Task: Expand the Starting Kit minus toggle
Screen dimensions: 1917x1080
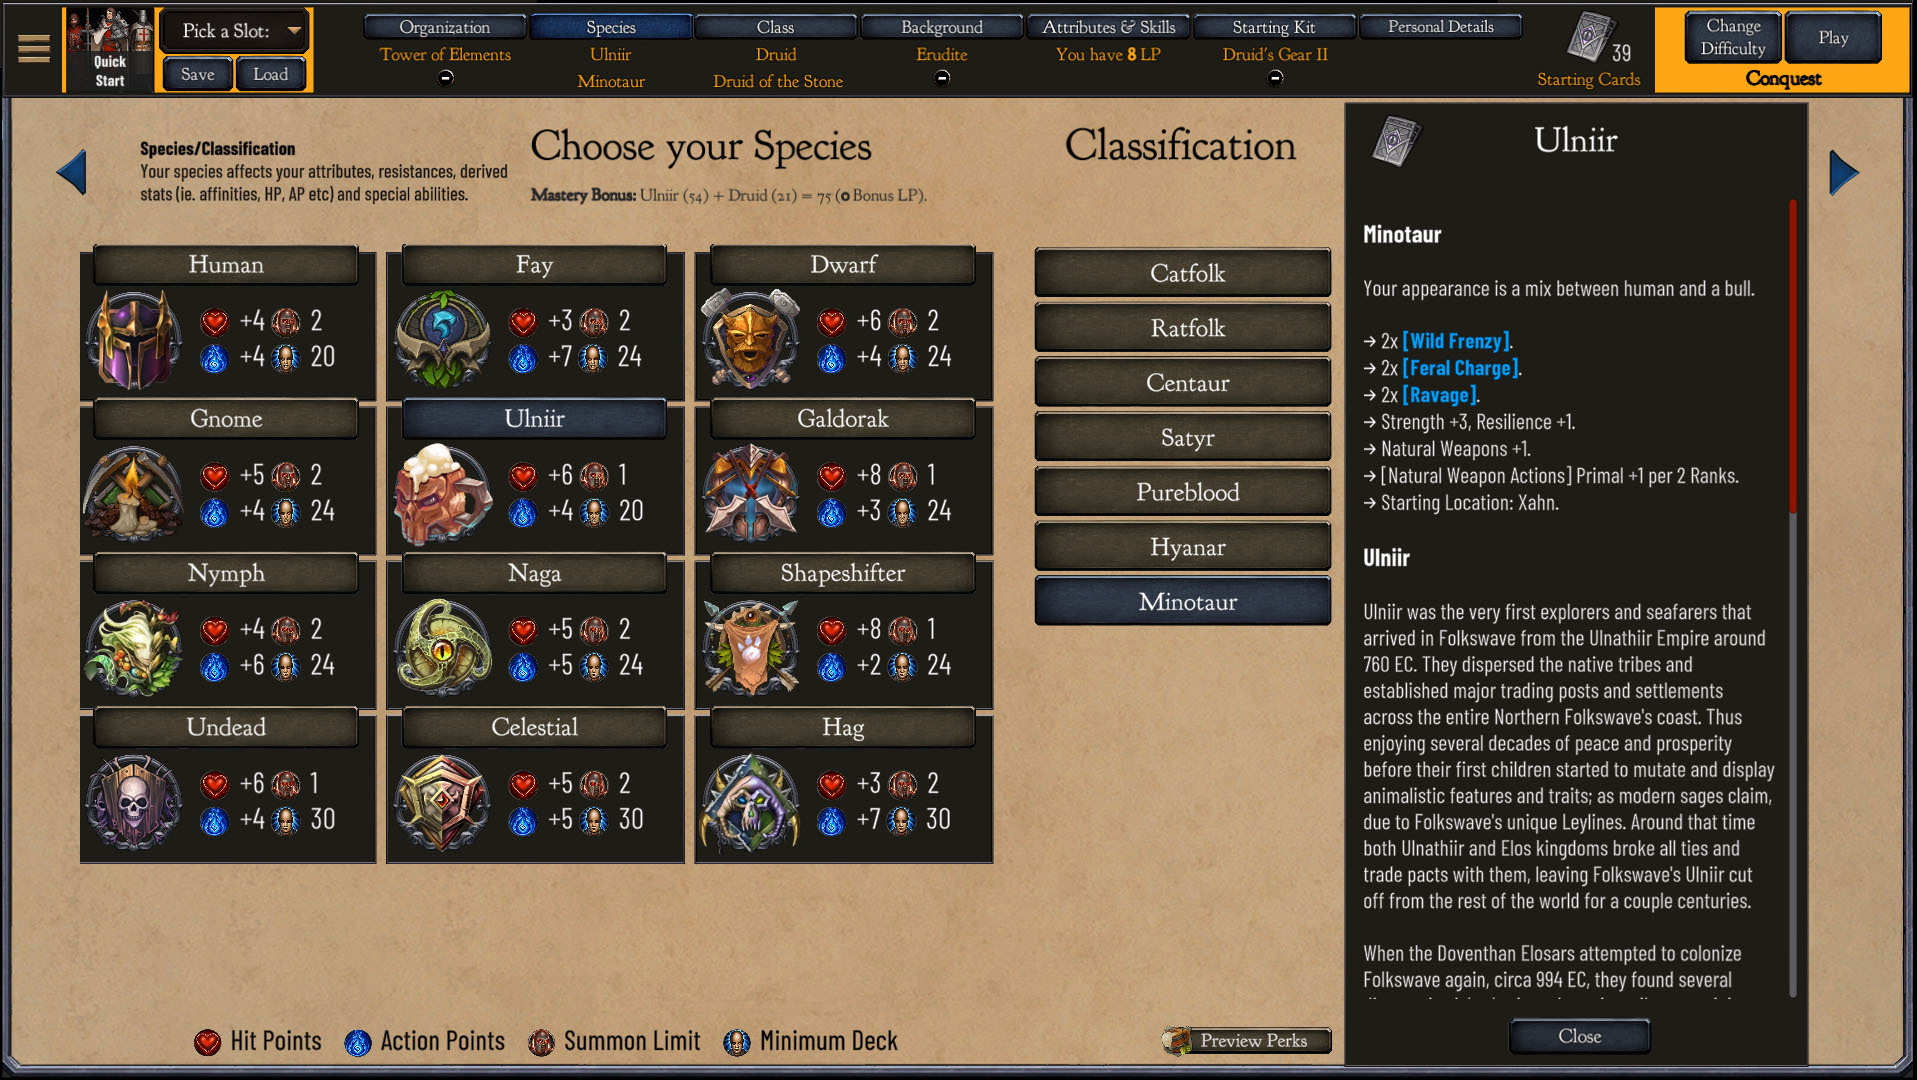Action: pos(1275,78)
